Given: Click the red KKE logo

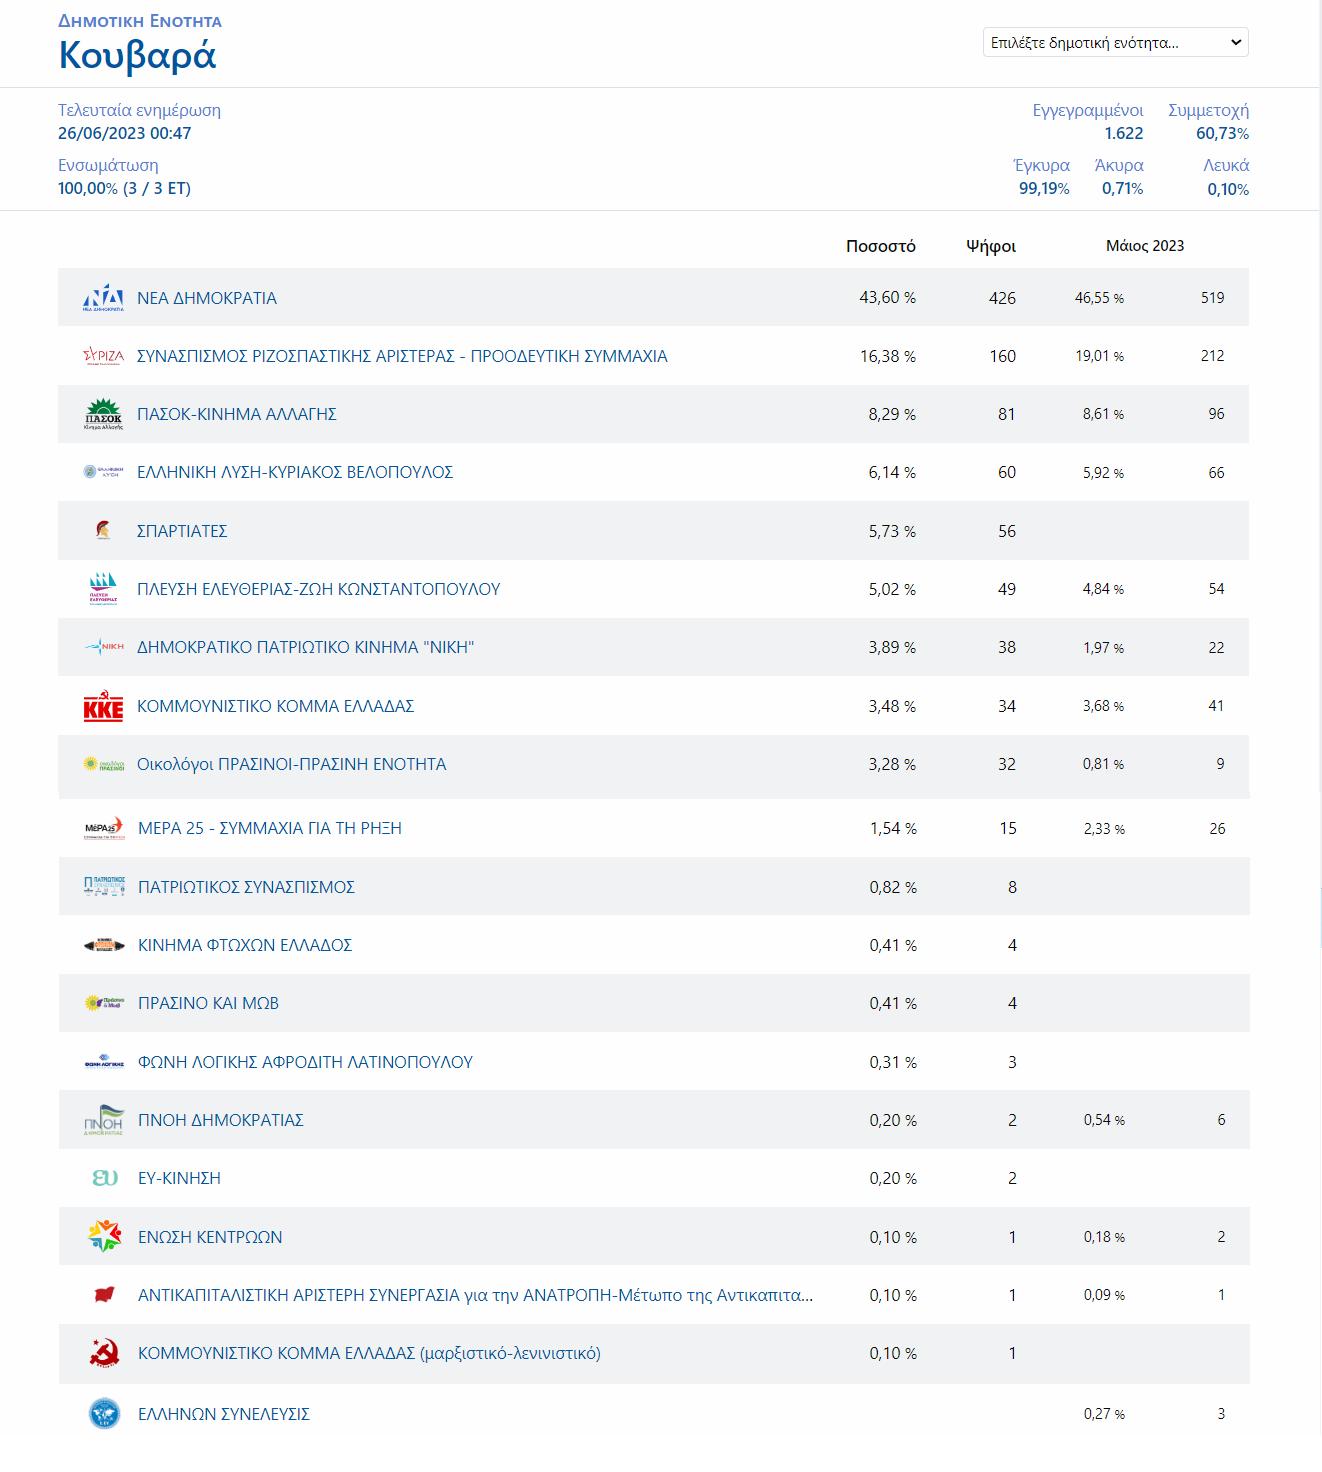Looking at the screenshot, I should tap(103, 706).
